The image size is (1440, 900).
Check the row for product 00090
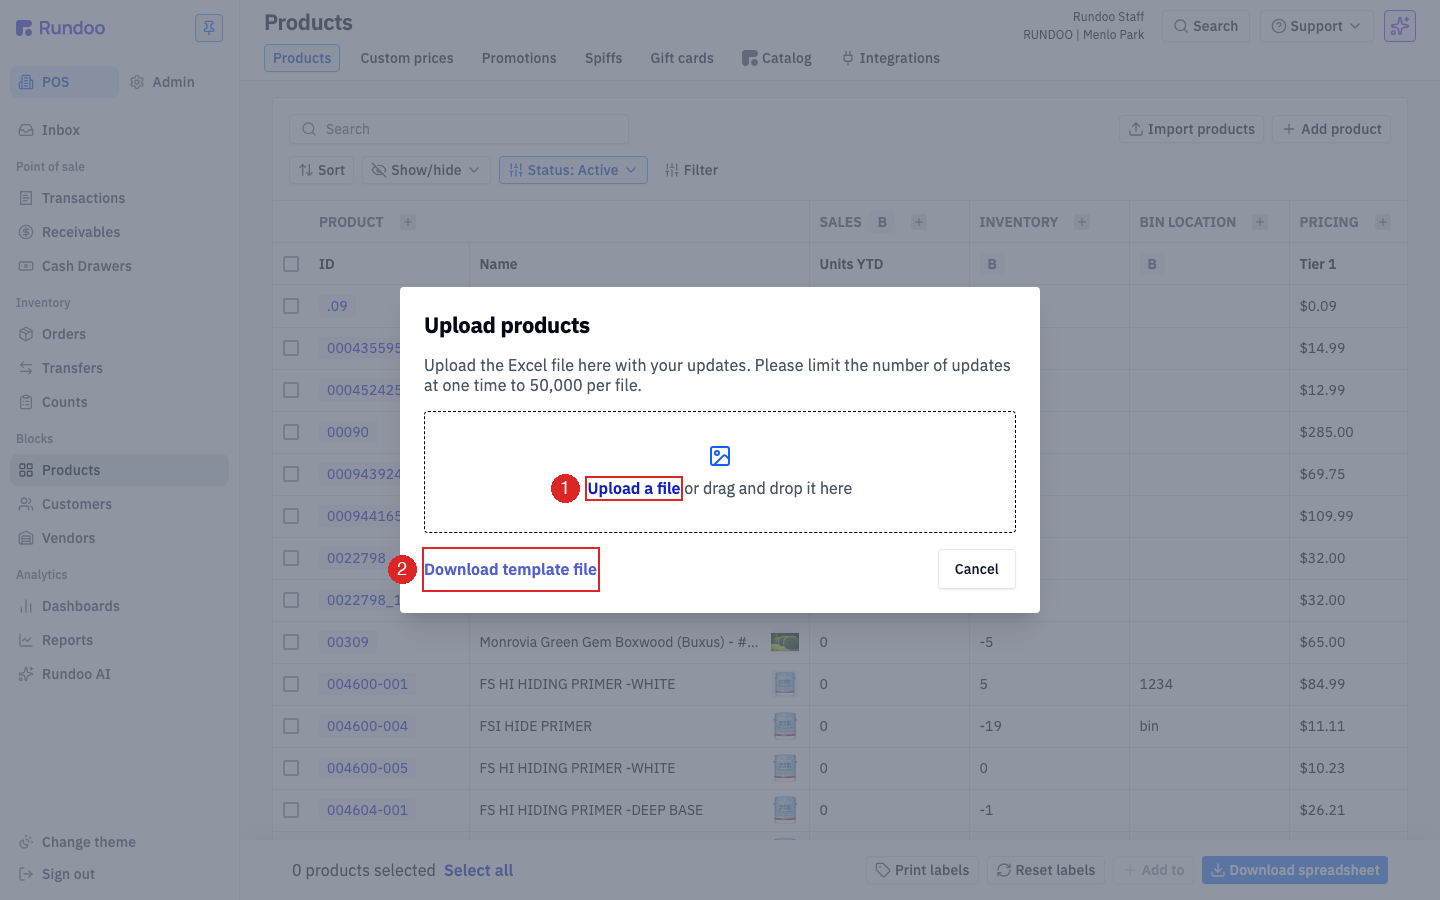point(291,432)
